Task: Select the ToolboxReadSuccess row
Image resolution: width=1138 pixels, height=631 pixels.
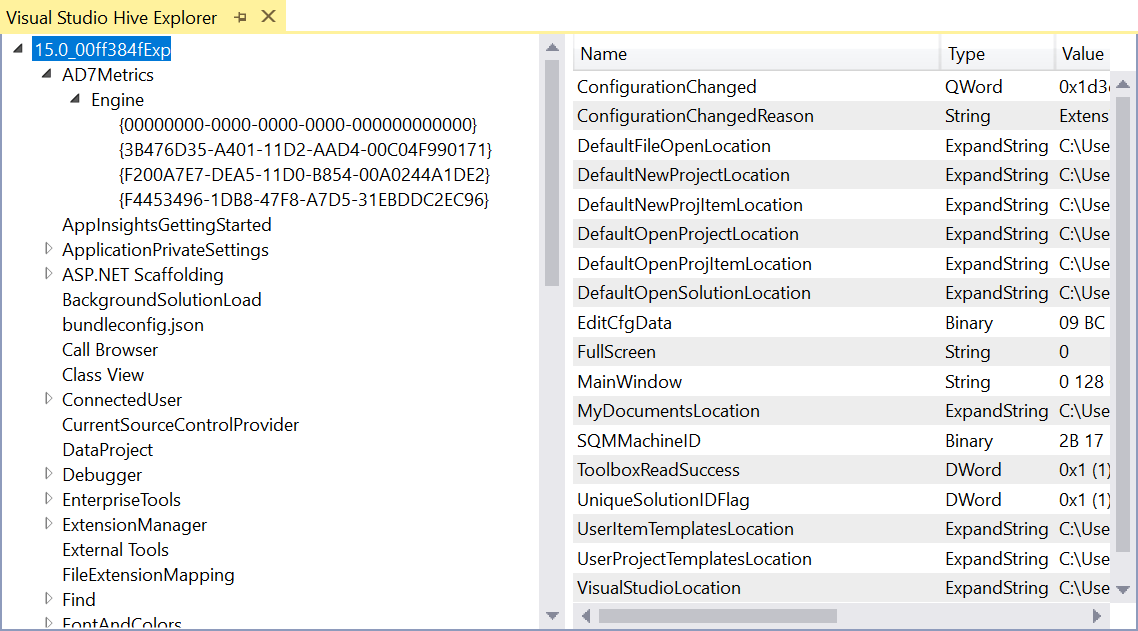Action: coord(842,470)
